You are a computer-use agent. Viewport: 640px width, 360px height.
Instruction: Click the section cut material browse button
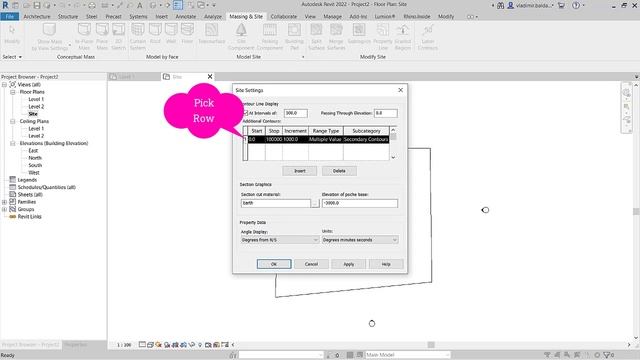click(315, 203)
